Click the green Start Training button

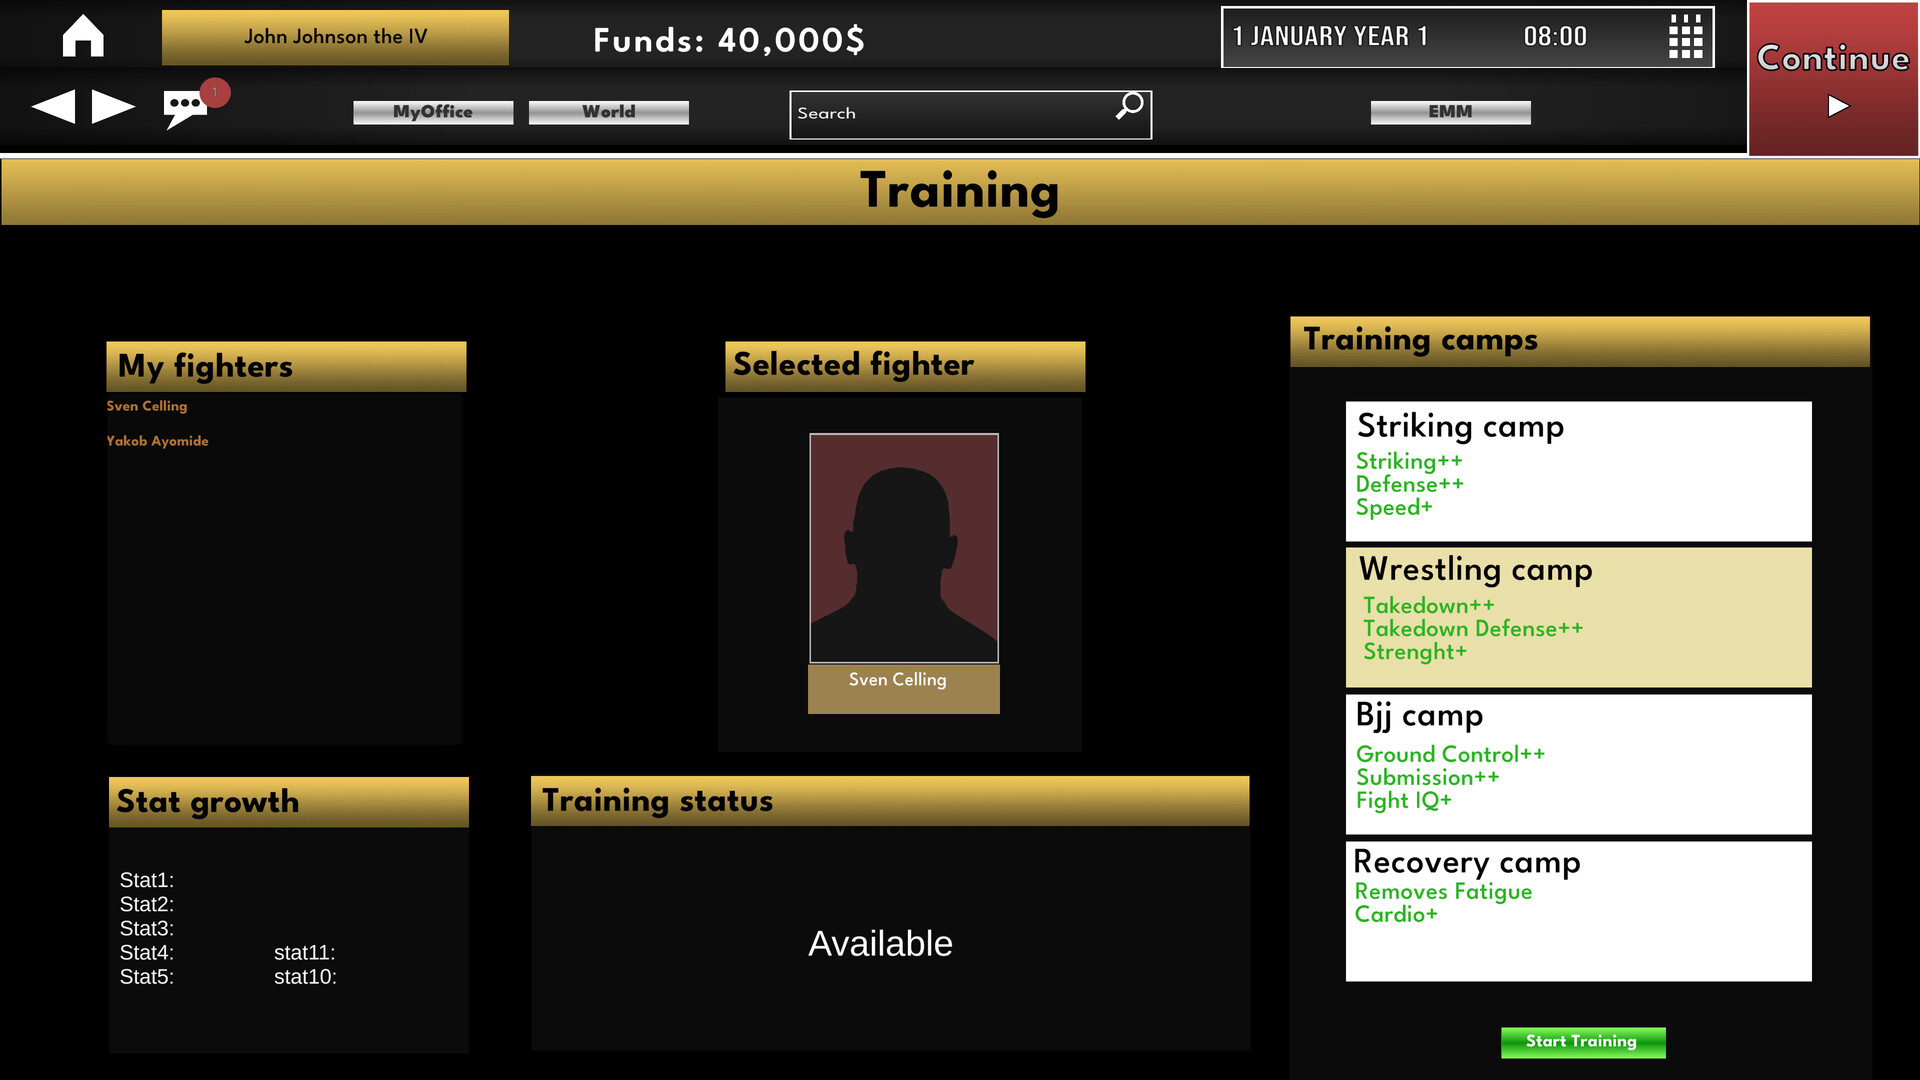1583,1042
